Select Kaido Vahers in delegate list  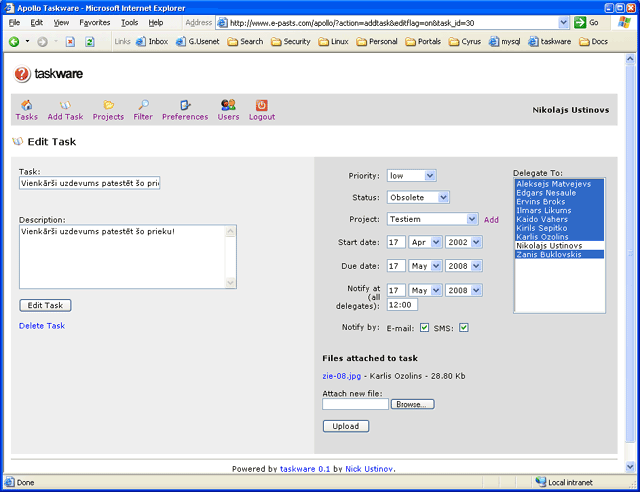pos(559,219)
